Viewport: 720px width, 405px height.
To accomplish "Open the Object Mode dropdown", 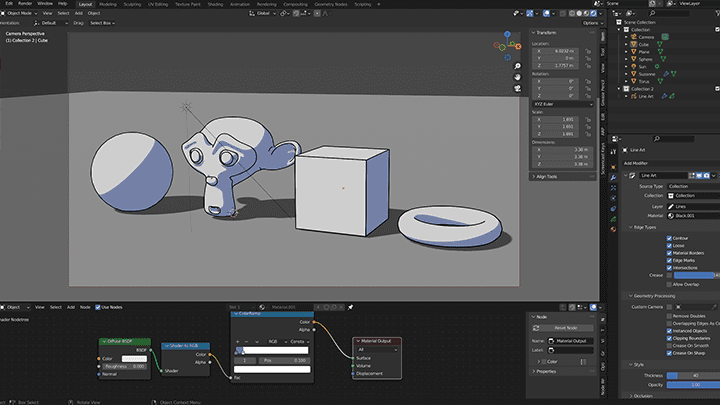I will (x=20, y=13).
